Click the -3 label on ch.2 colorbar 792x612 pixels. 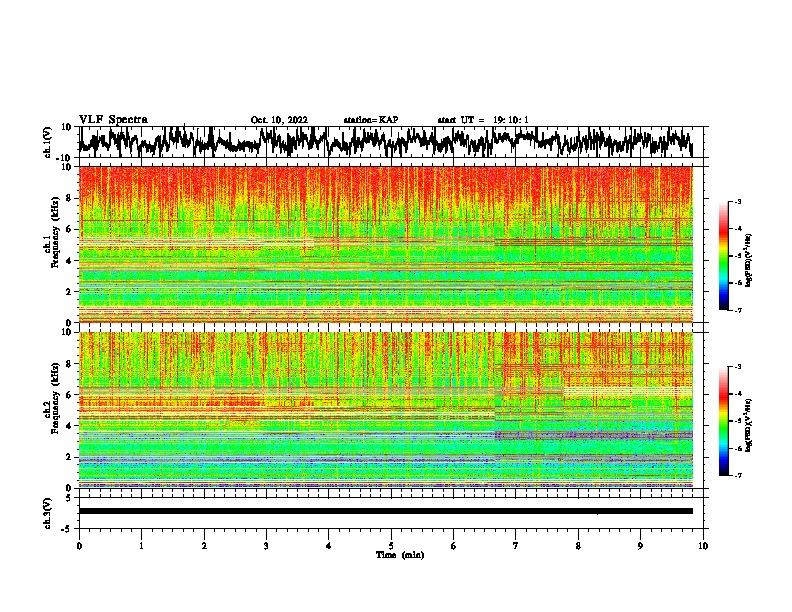738,367
